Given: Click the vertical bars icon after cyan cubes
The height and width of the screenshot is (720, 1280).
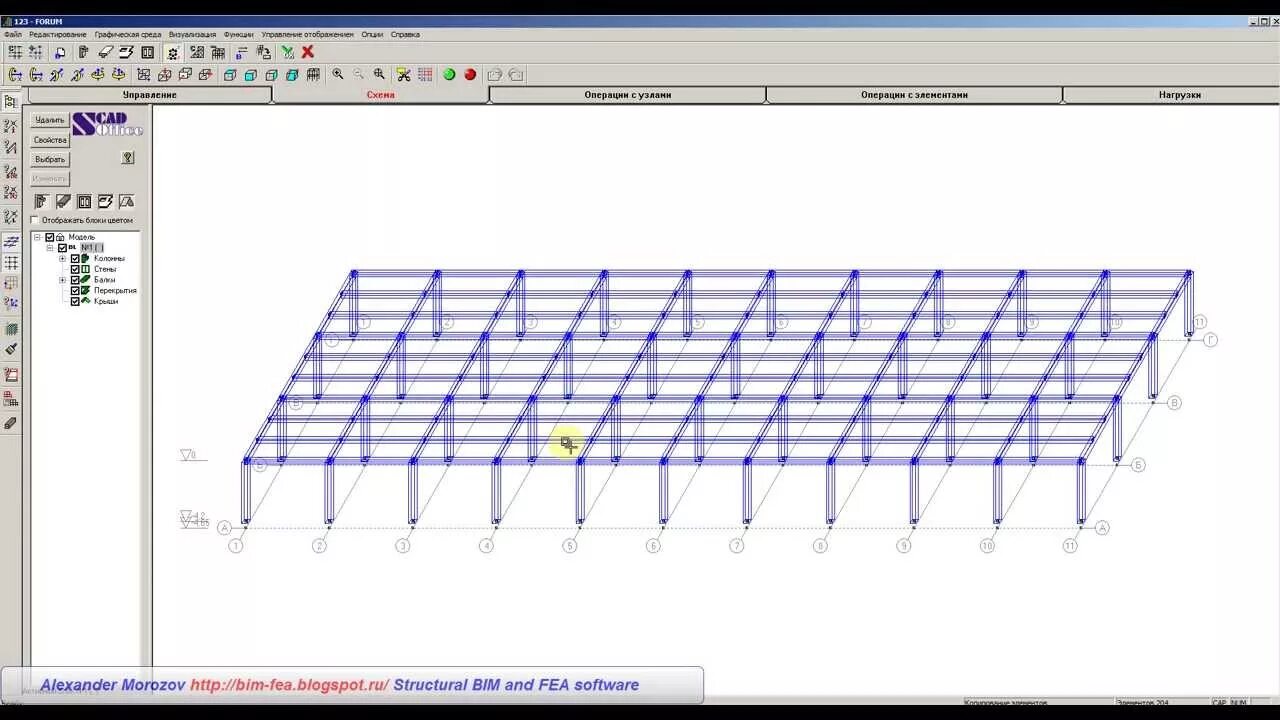Looking at the screenshot, I should (313, 74).
